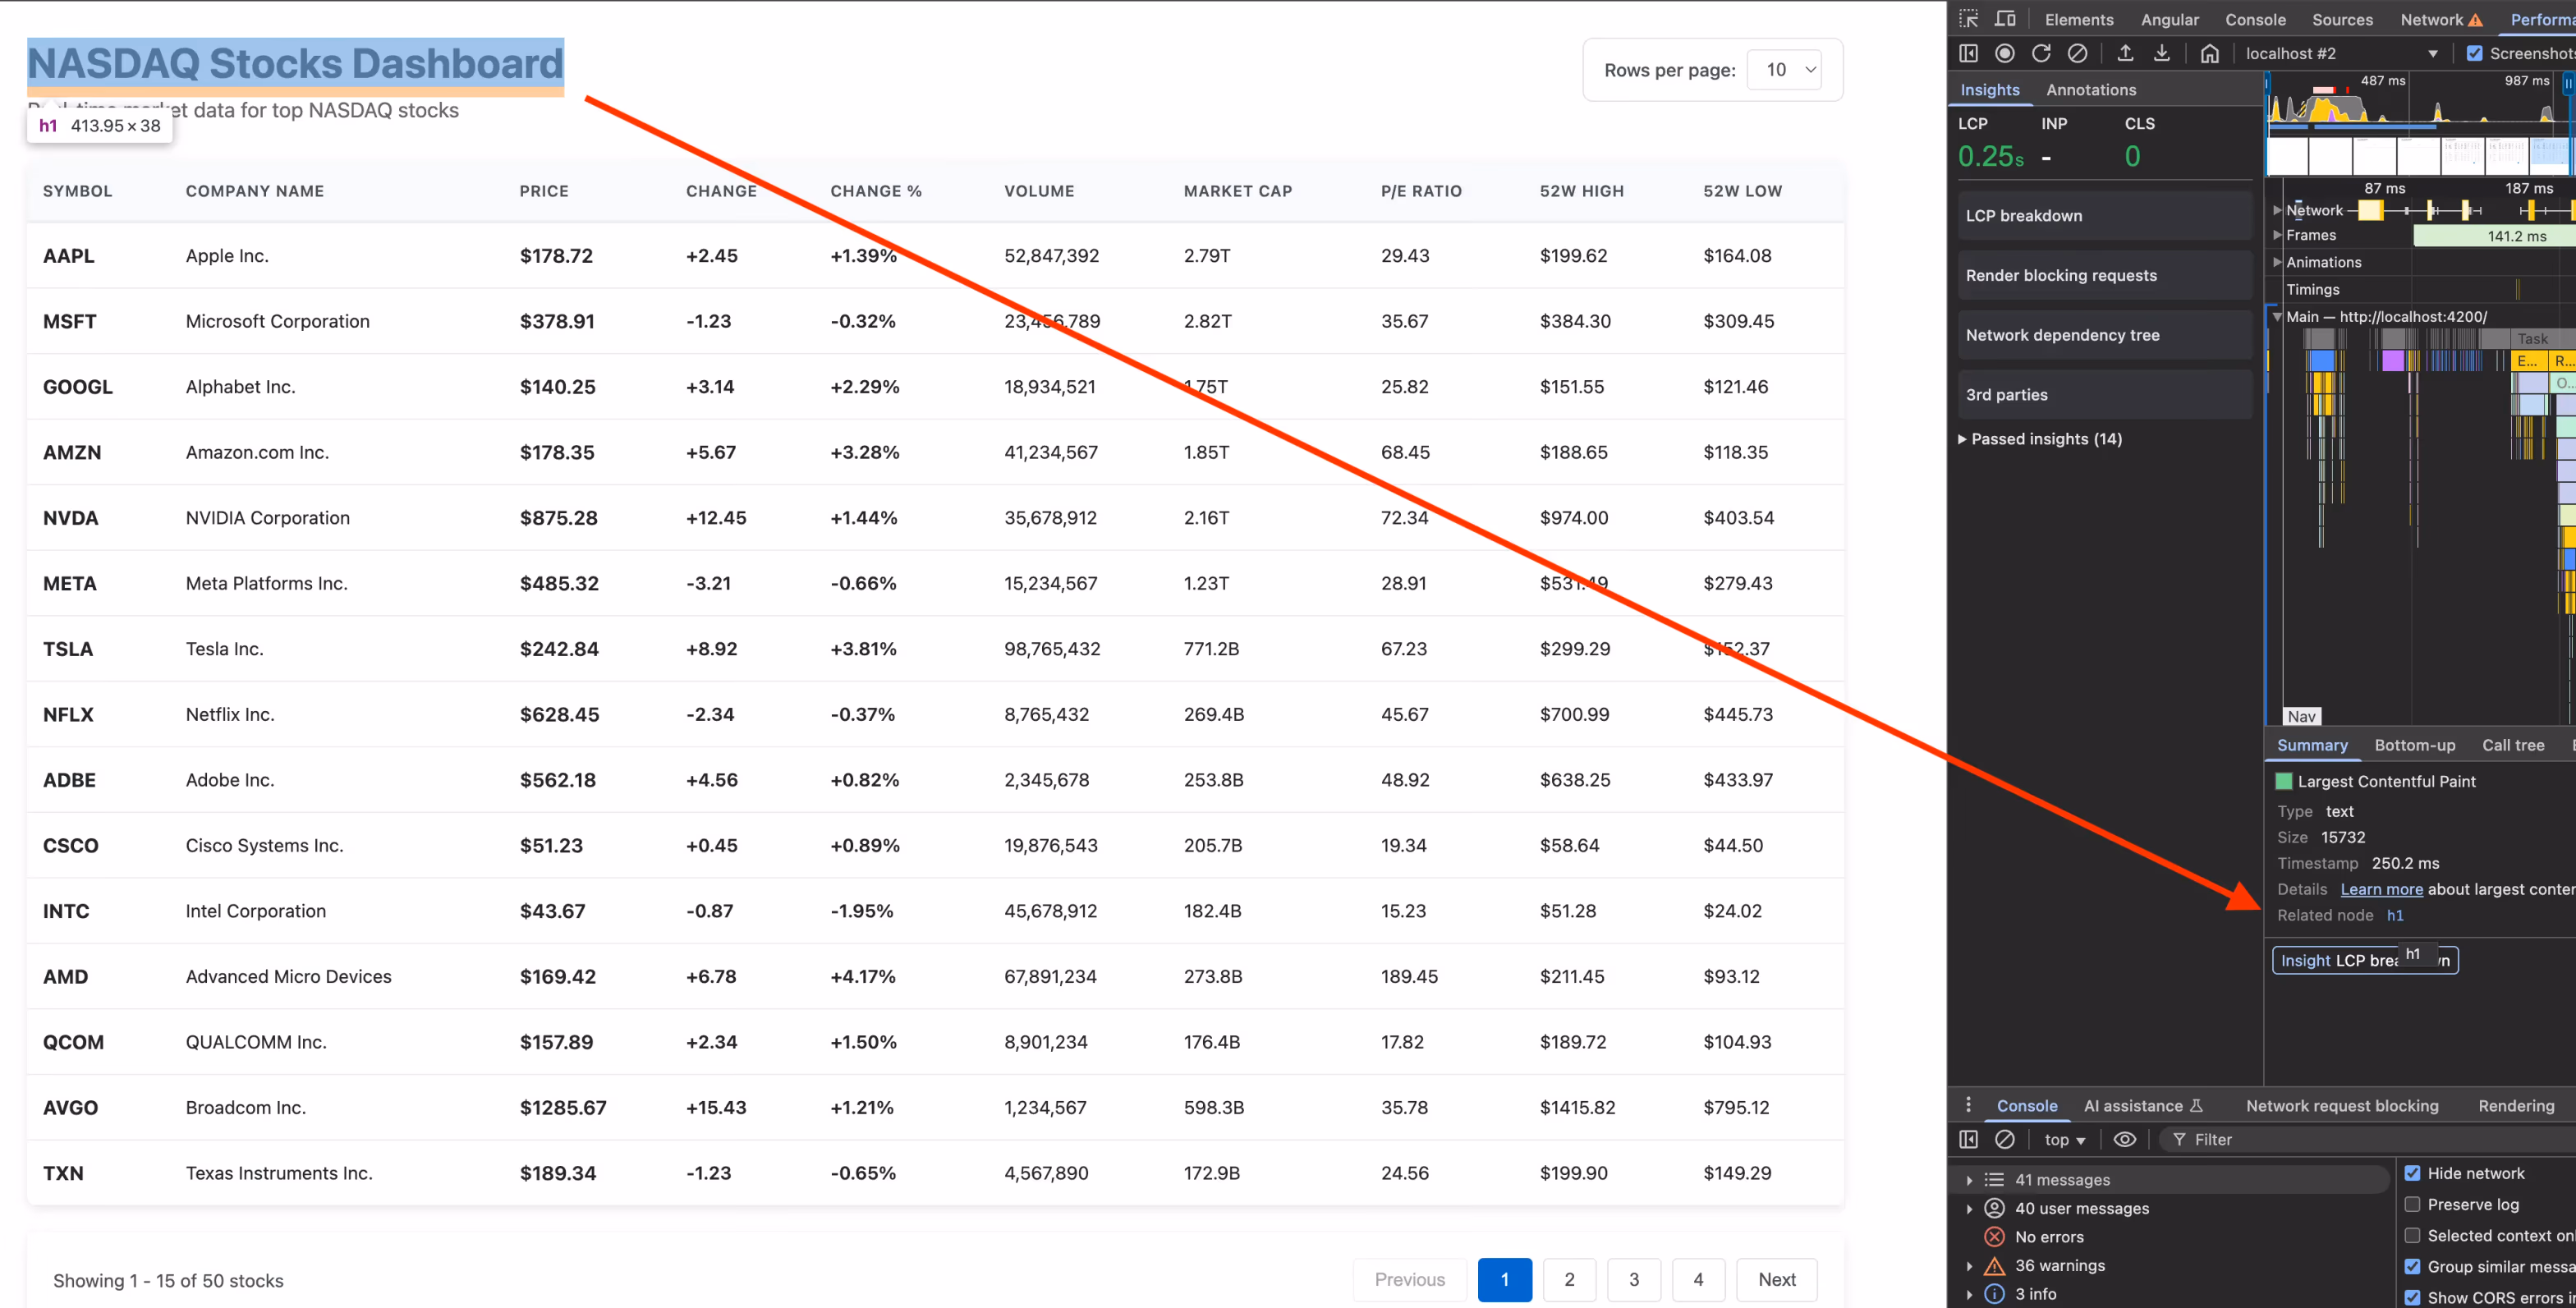Viewport: 2576px width, 1308px height.
Task: Create a live expression with the eye icon
Action: click(2125, 1139)
